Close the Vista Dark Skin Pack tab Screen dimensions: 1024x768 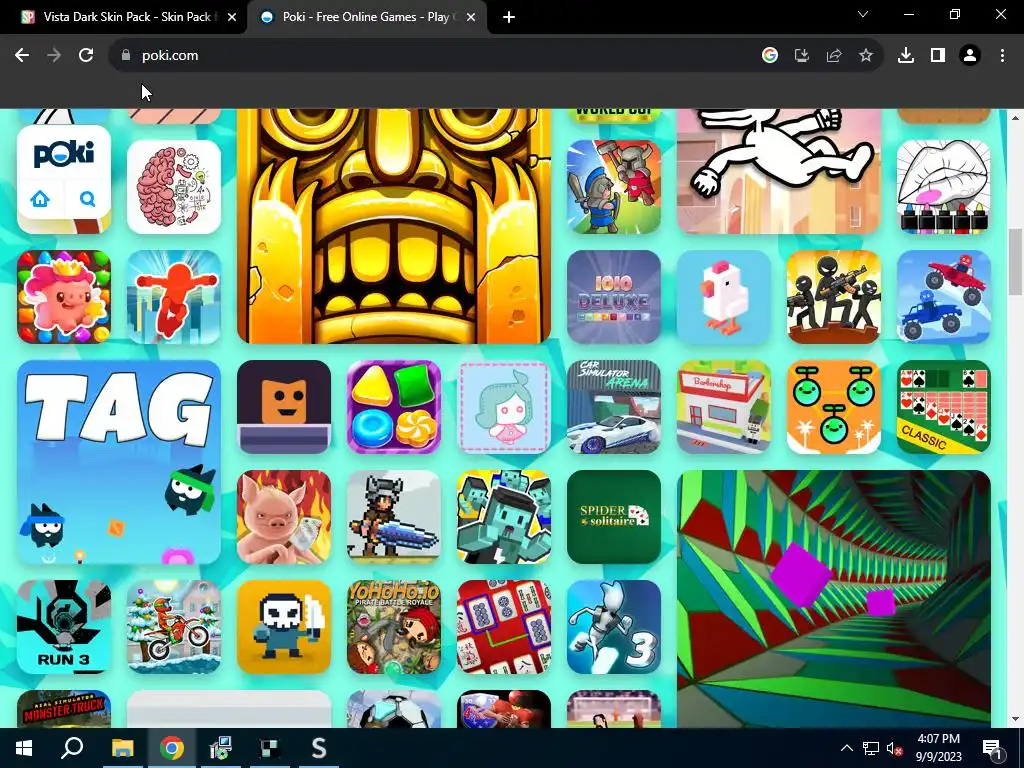232,17
